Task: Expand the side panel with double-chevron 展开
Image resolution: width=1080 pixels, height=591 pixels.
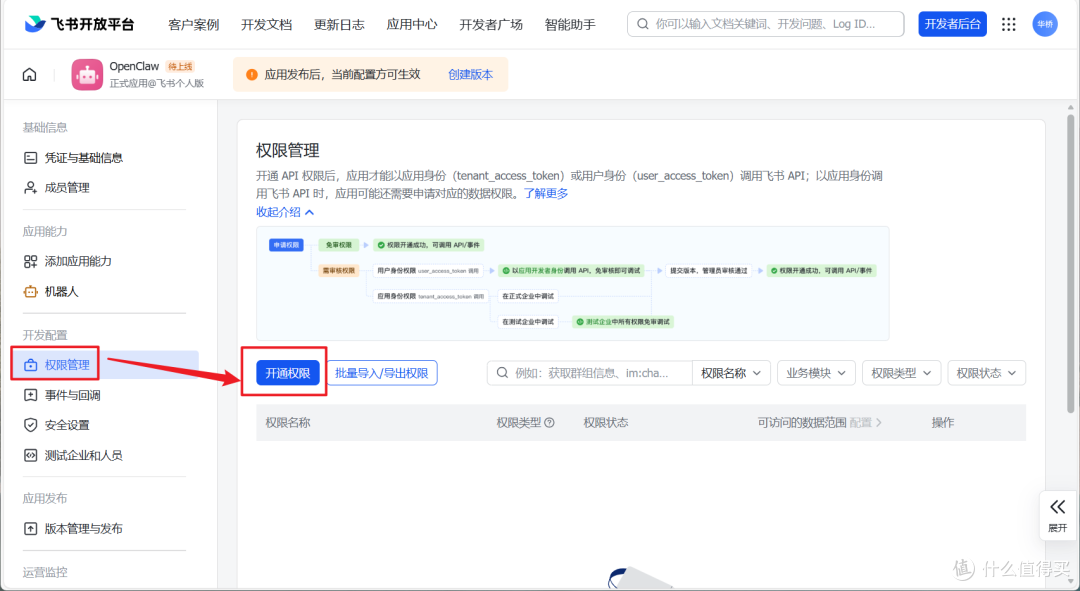Action: click(x=1057, y=515)
